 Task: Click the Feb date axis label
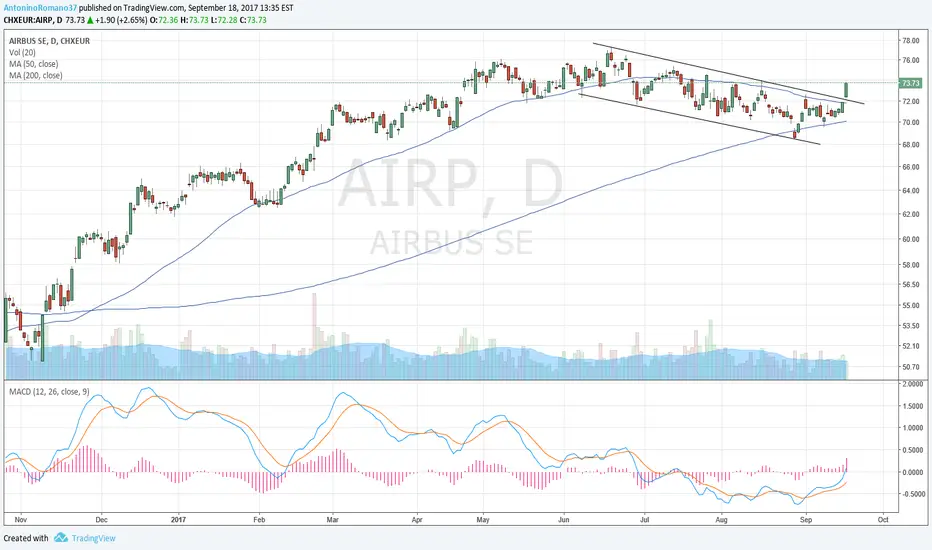pyautogui.click(x=259, y=520)
